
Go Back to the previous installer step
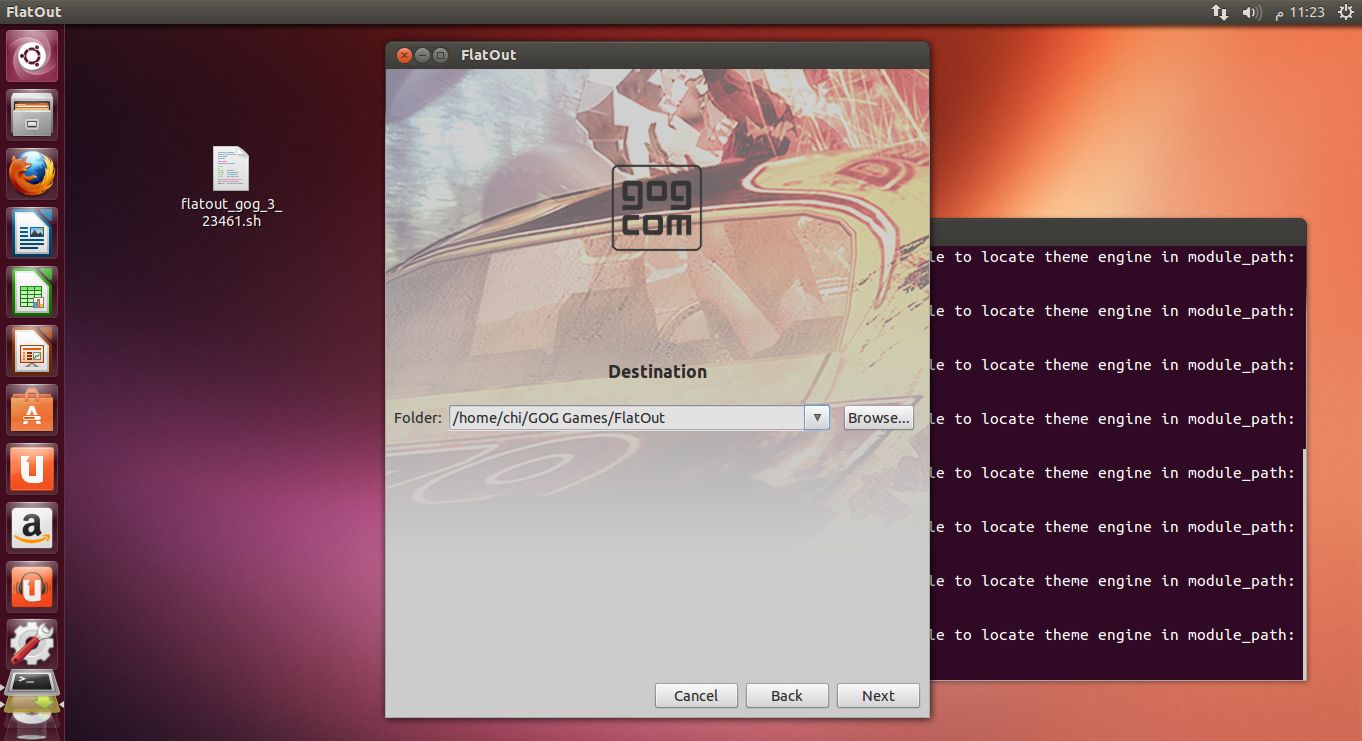787,696
